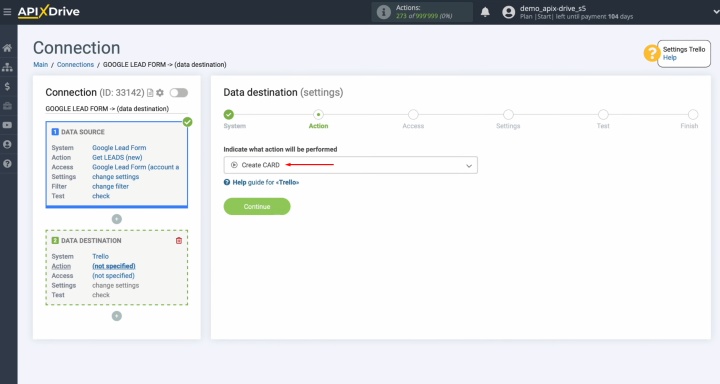
Task: Open the notifications bell
Action: click(485, 12)
